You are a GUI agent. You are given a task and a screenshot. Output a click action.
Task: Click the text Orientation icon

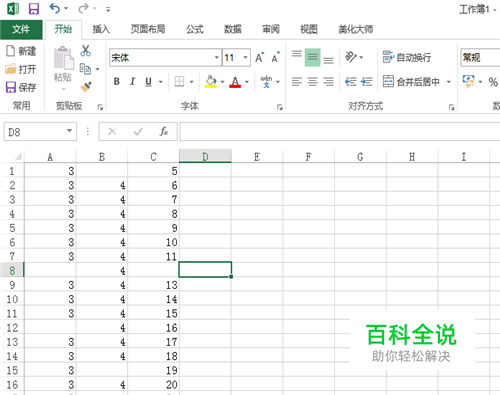point(351,57)
